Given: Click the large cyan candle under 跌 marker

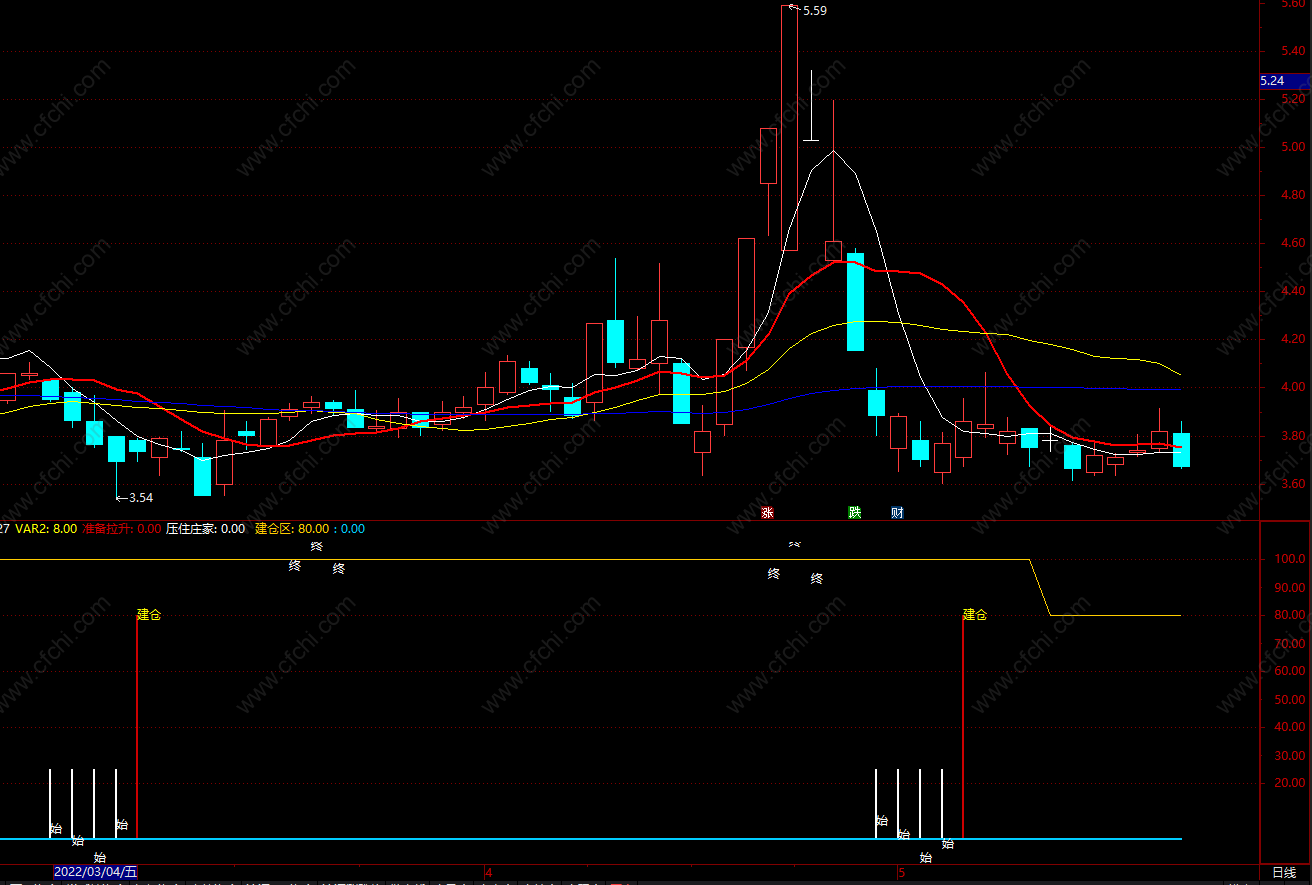Looking at the screenshot, I should [x=855, y=301].
